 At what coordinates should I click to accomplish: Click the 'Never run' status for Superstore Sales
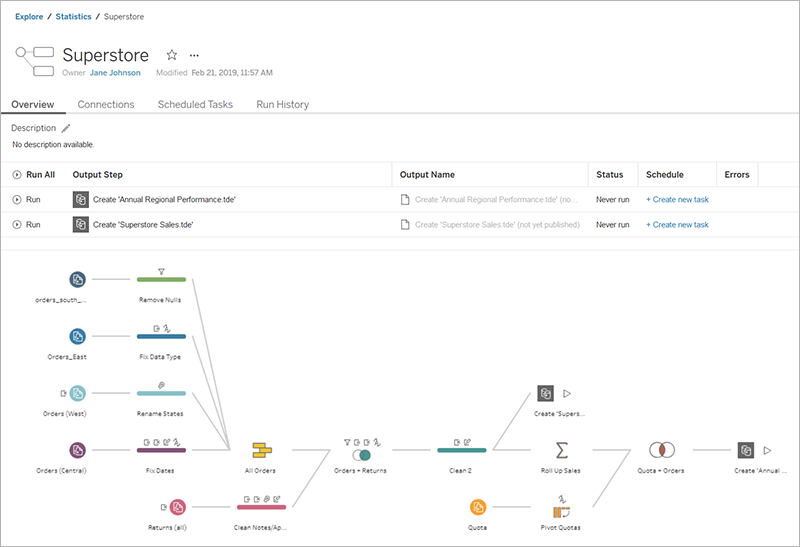(x=612, y=225)
